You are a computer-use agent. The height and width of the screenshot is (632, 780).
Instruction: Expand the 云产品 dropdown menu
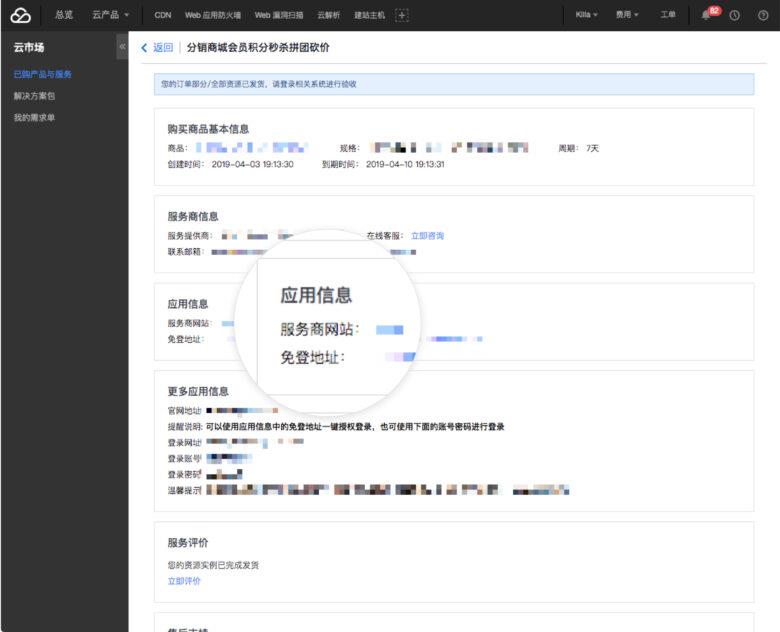pyautogui.click(x=110, y=15)
